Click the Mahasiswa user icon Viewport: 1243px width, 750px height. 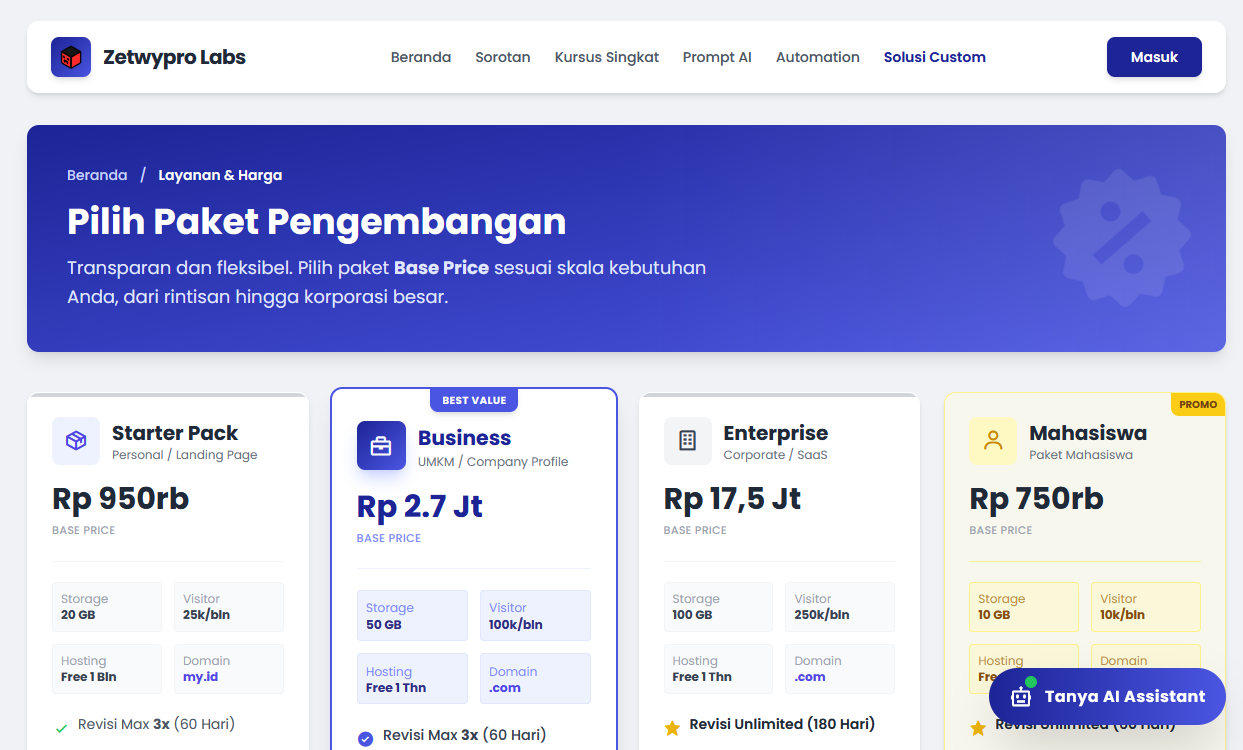point(993,441)
